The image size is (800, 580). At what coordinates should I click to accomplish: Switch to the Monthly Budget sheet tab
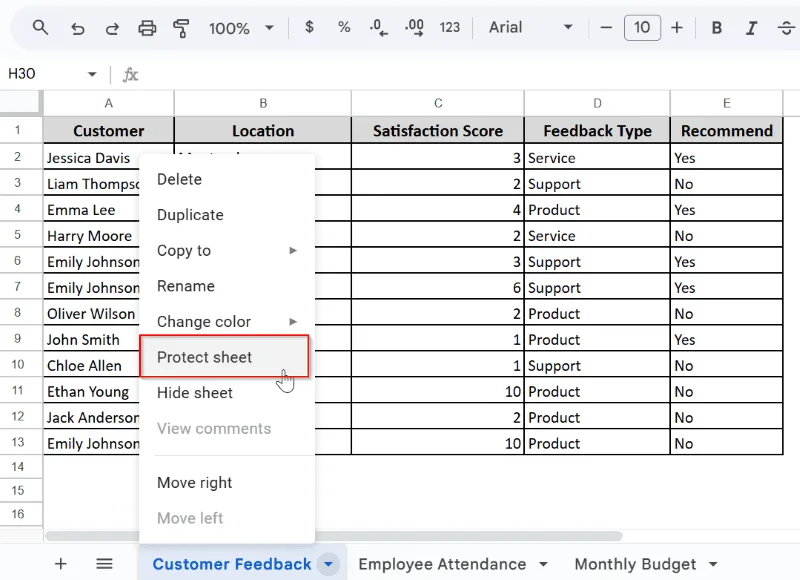(x=635, y=564)
